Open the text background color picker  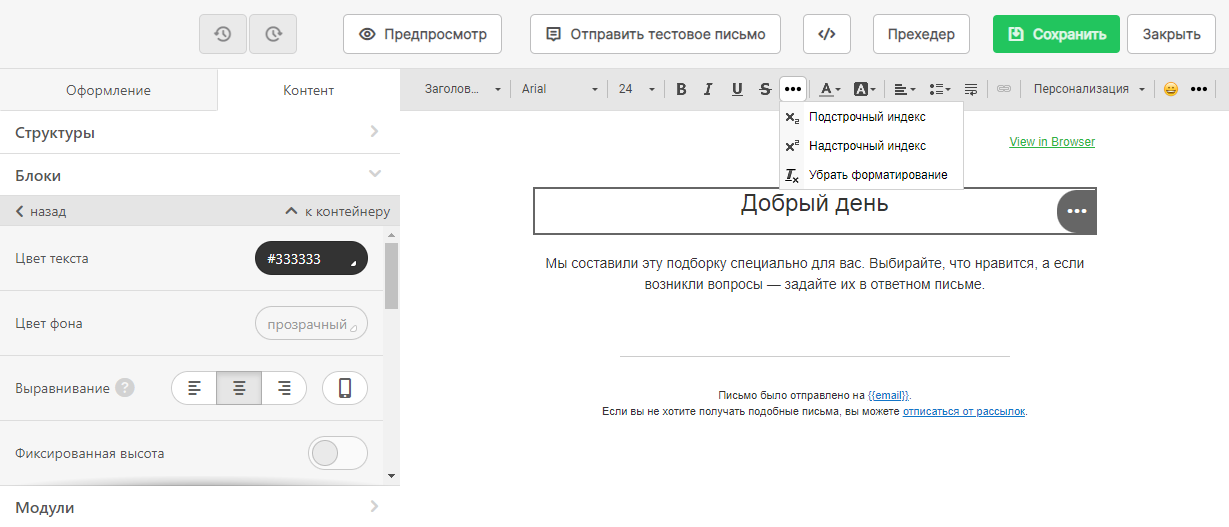pyautogui.click(x=864, y=89)
